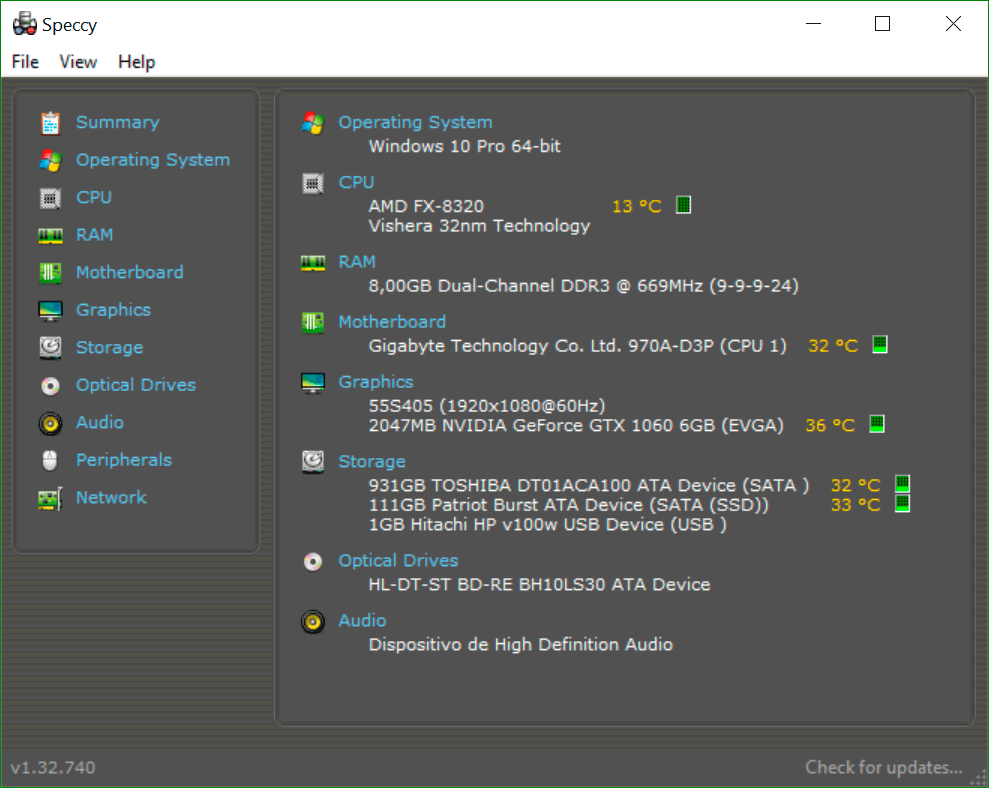
Task: Click the Graphics monitor icon in sidebar
Action: pyautogui.click(x=50, y=311)
